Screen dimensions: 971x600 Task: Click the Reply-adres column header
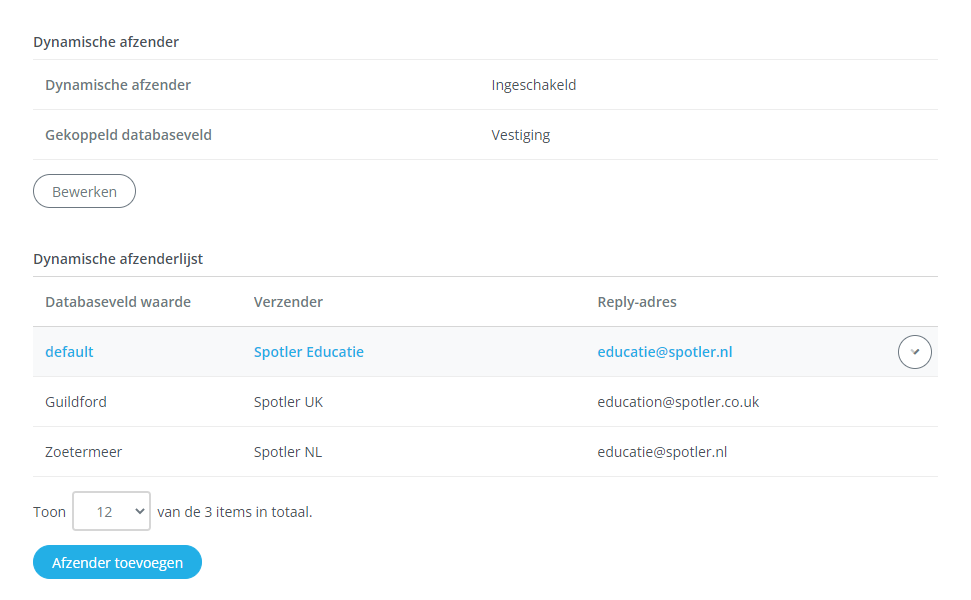(x=637, y=302)
